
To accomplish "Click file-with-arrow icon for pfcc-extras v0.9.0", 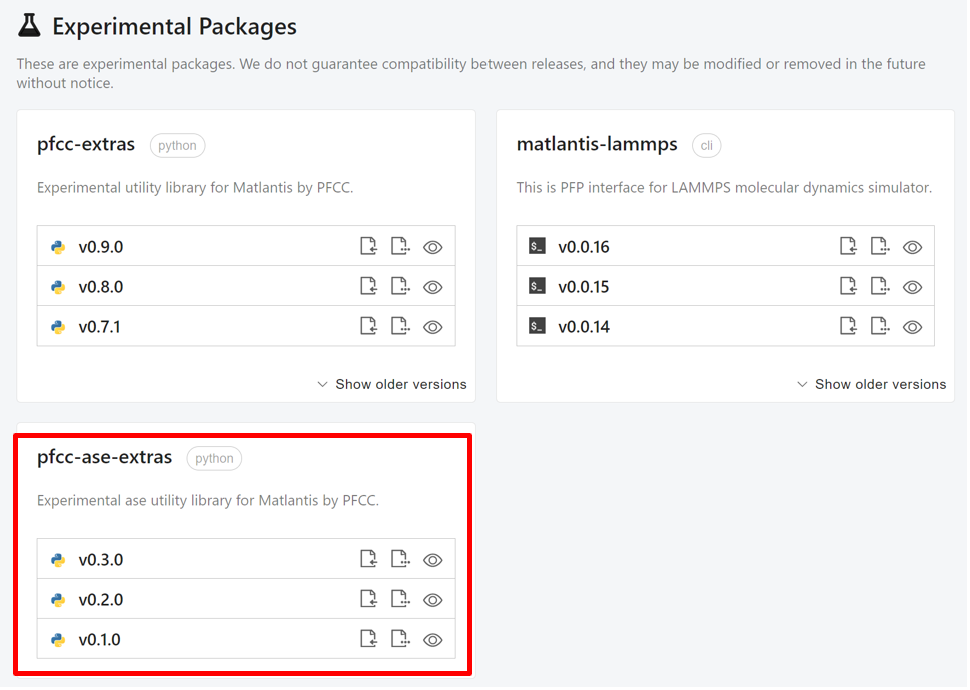I will (368, 247).
